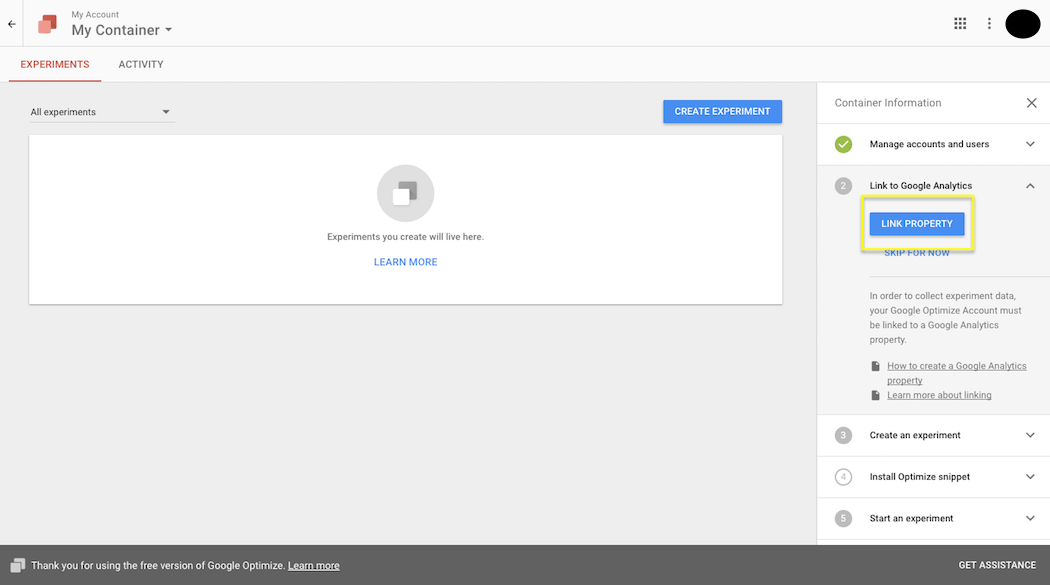Switch to the Activity tab
This screenshot has height=585, width=1050.
point(141,64)
